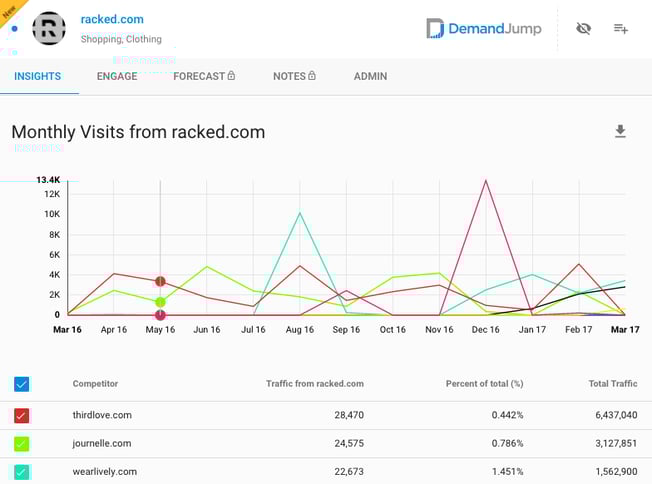Sort by Traffic from racked.com header
Image resolution: width=652 pixels, height=484 pixels.
pyautogui.click(x=315, y=384)
